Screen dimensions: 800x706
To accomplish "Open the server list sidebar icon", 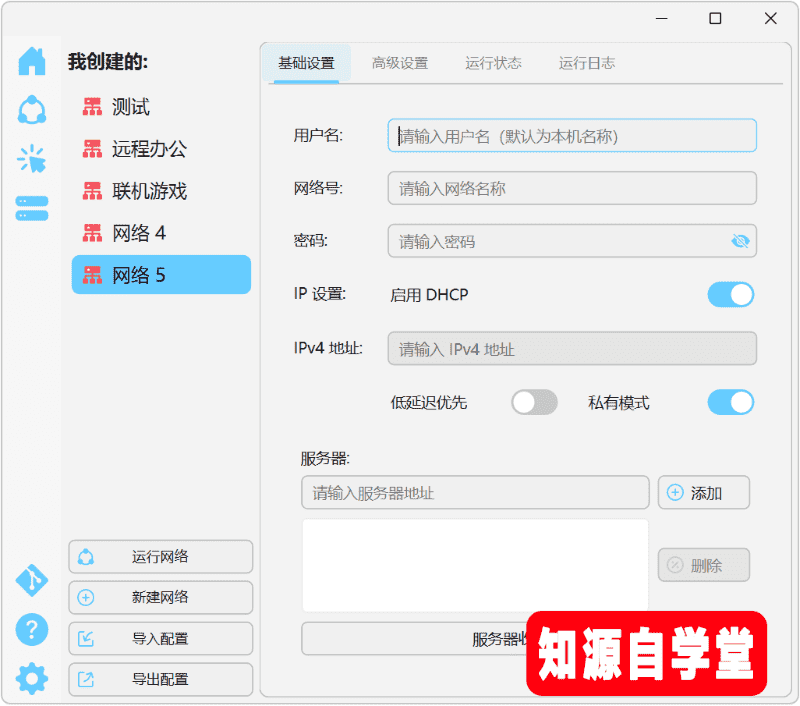I will [32, 208].
